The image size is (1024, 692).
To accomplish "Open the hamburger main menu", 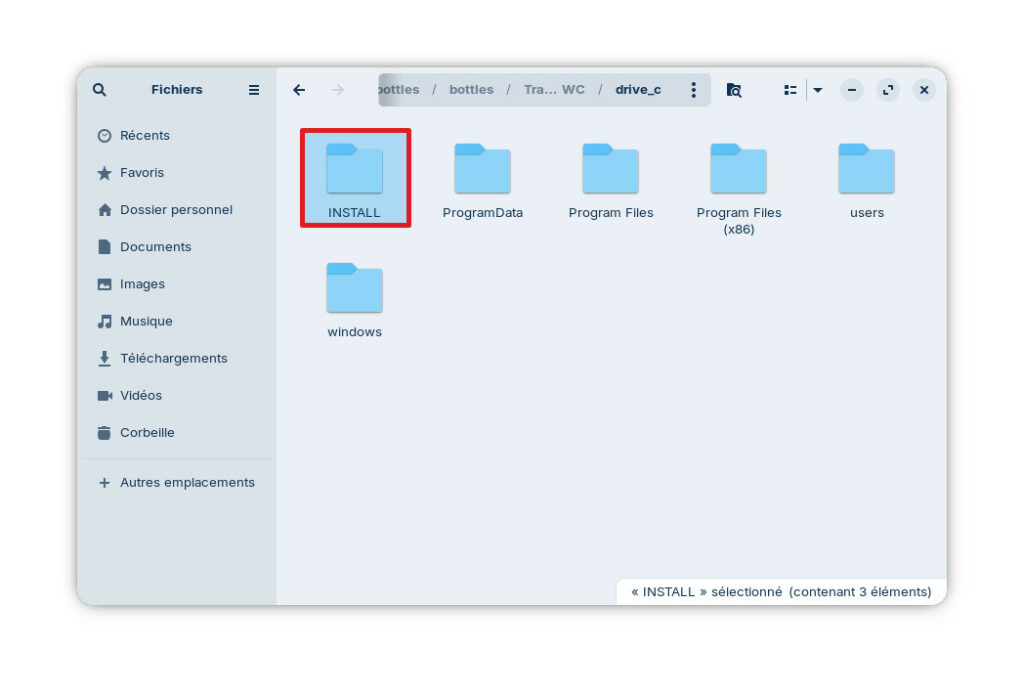I will [254, 90].
